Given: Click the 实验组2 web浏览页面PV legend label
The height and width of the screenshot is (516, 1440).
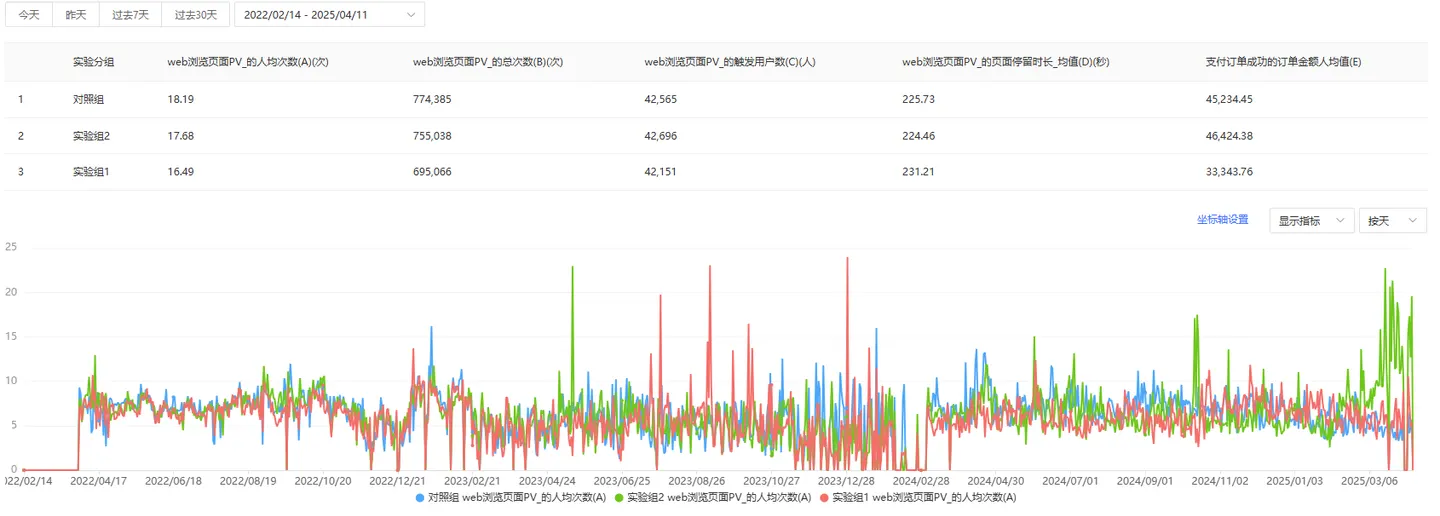Looking at the screenshot, I should pyautogui.click(x=718, y=497).
